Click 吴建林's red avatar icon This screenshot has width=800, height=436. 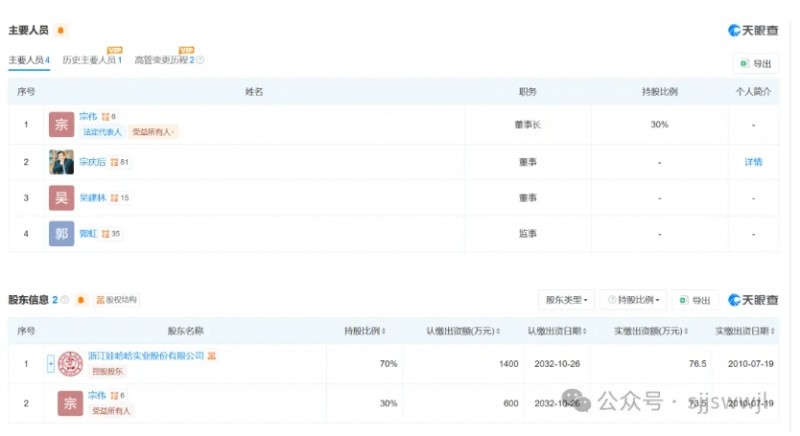pyautogui.click(x=61, y=198)
